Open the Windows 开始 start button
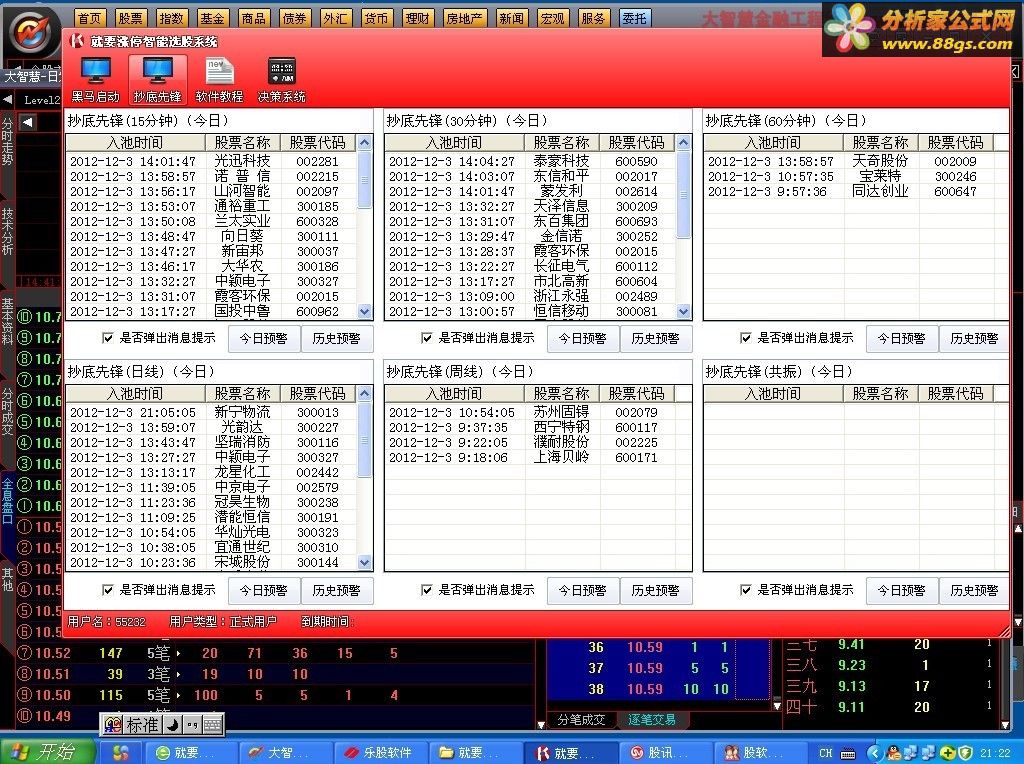Image resolution: width=1024 pixels, height=764 pixels. 48,752
